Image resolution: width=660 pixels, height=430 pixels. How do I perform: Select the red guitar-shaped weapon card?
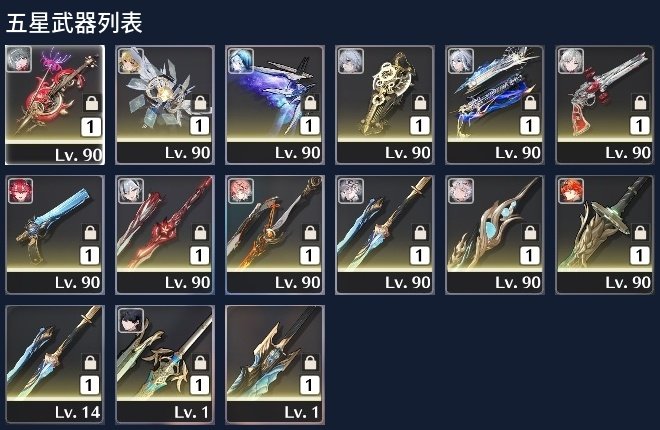[x=55, y=105]
